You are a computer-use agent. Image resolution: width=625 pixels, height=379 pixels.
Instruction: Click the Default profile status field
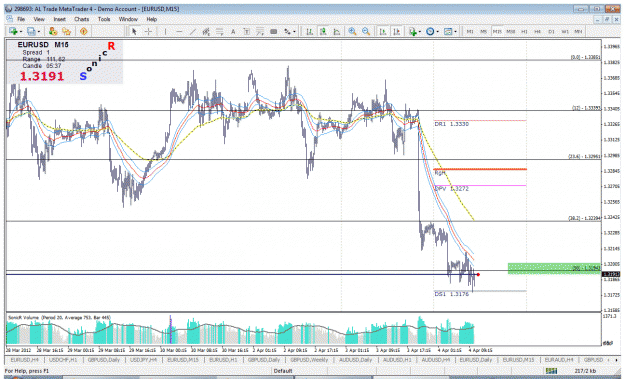pyautogui.click(x=283, y=371)
